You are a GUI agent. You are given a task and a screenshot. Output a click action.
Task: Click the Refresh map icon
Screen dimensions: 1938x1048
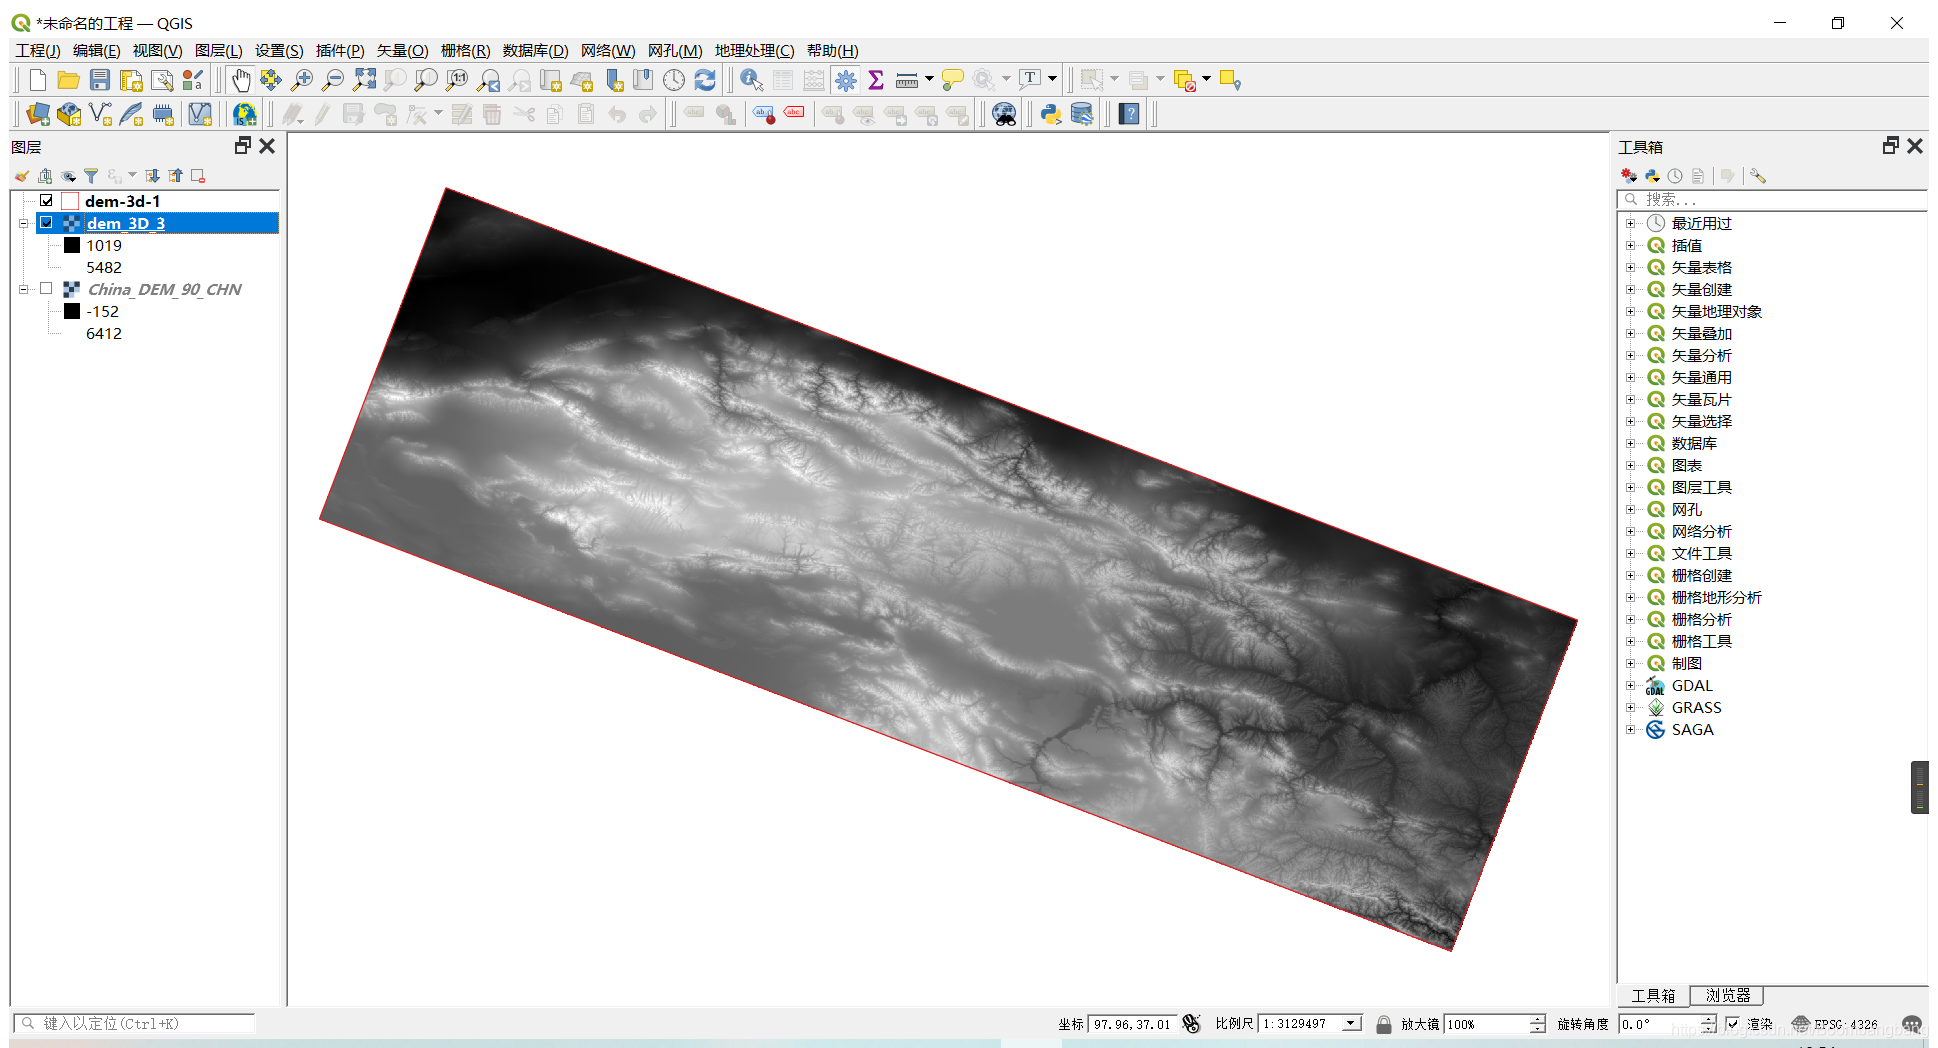(705, 80)
